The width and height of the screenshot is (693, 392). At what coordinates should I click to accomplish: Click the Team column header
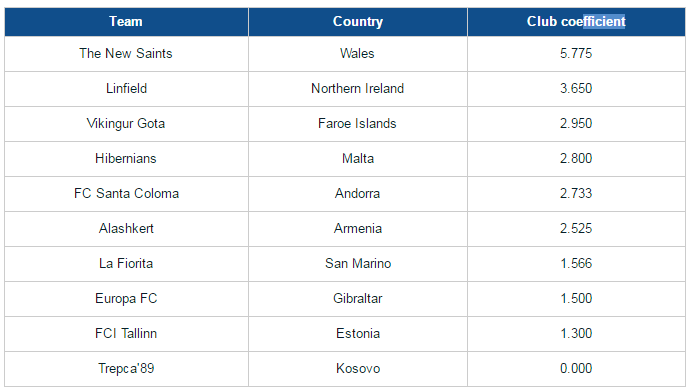[x=126, y=22]
